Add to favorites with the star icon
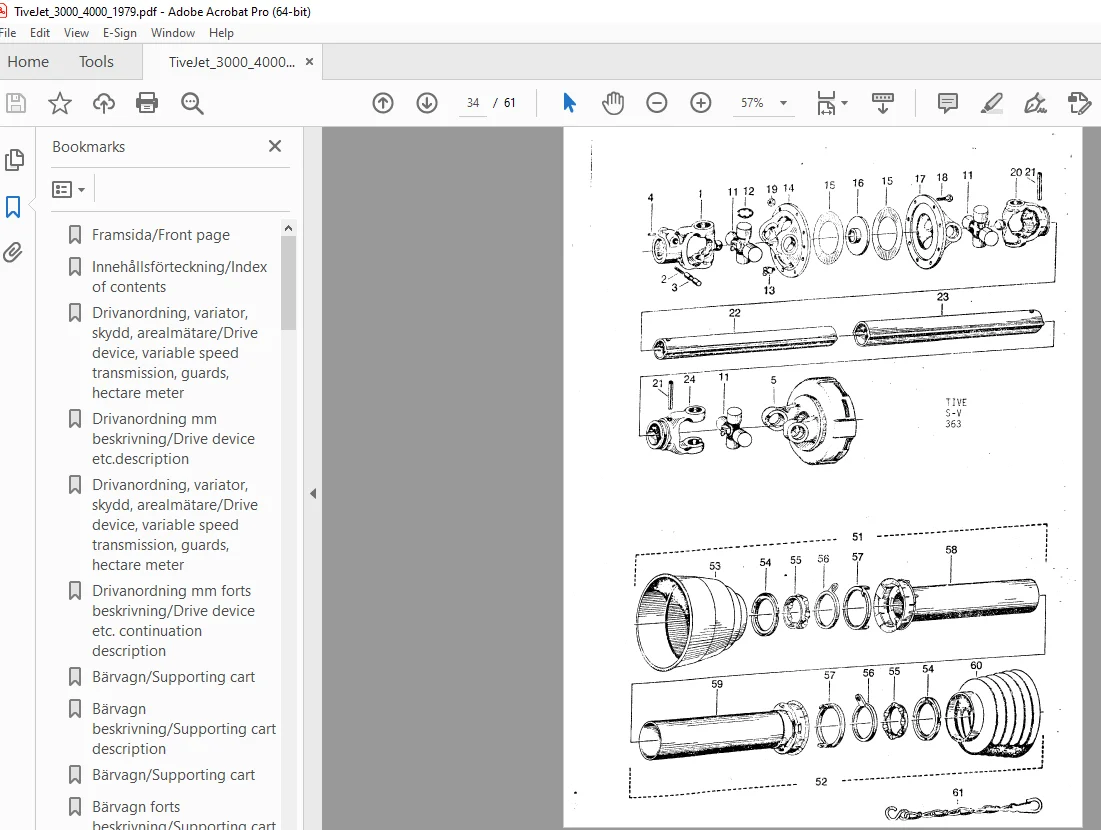This screenshot has width=1101, height=830. coord(60,103)
